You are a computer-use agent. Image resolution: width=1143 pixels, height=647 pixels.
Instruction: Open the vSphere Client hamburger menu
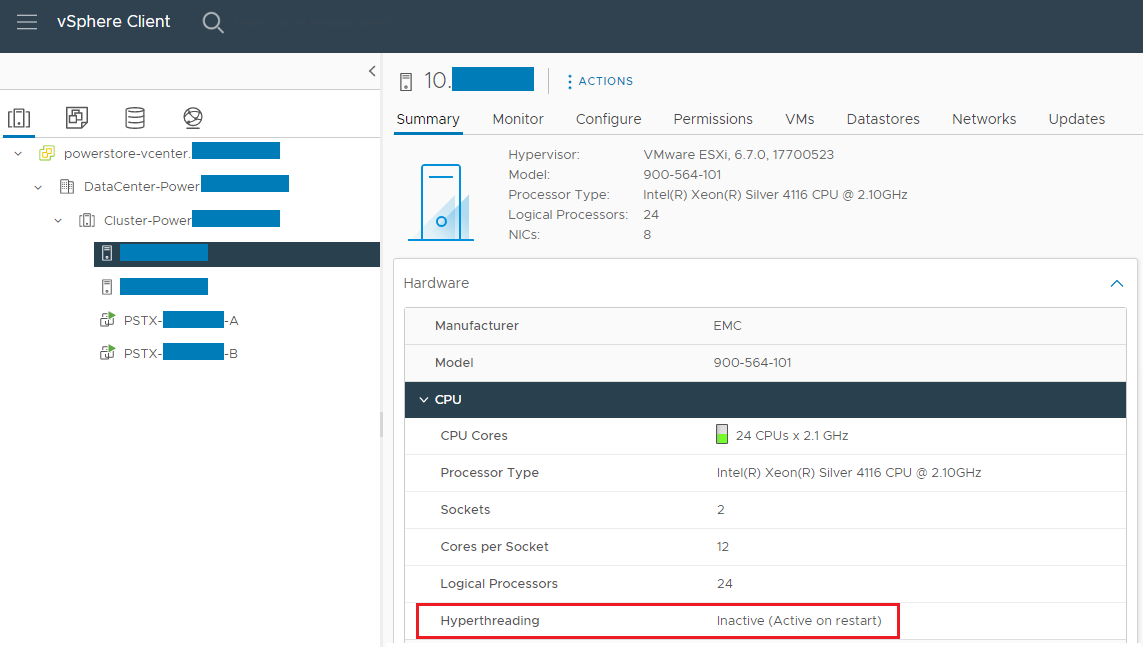pyautogui.click(x=27, y=22)
